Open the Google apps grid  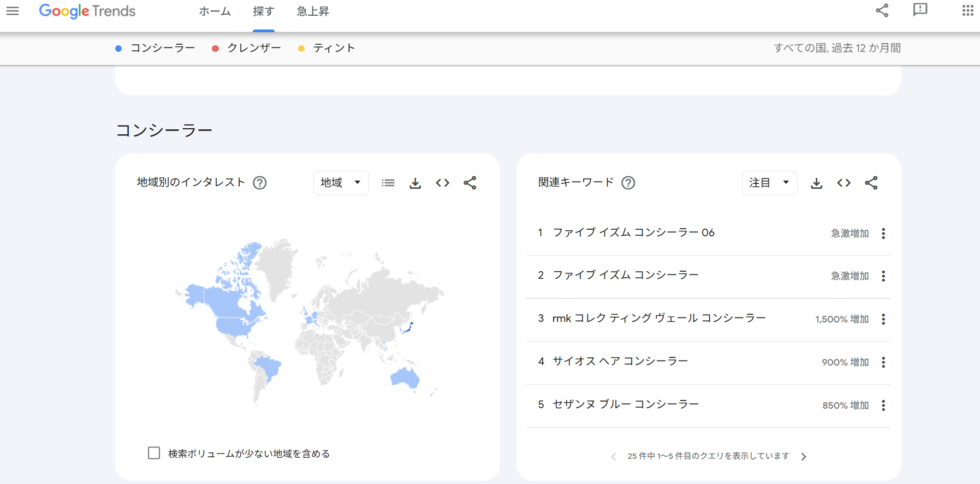point(968,11)
